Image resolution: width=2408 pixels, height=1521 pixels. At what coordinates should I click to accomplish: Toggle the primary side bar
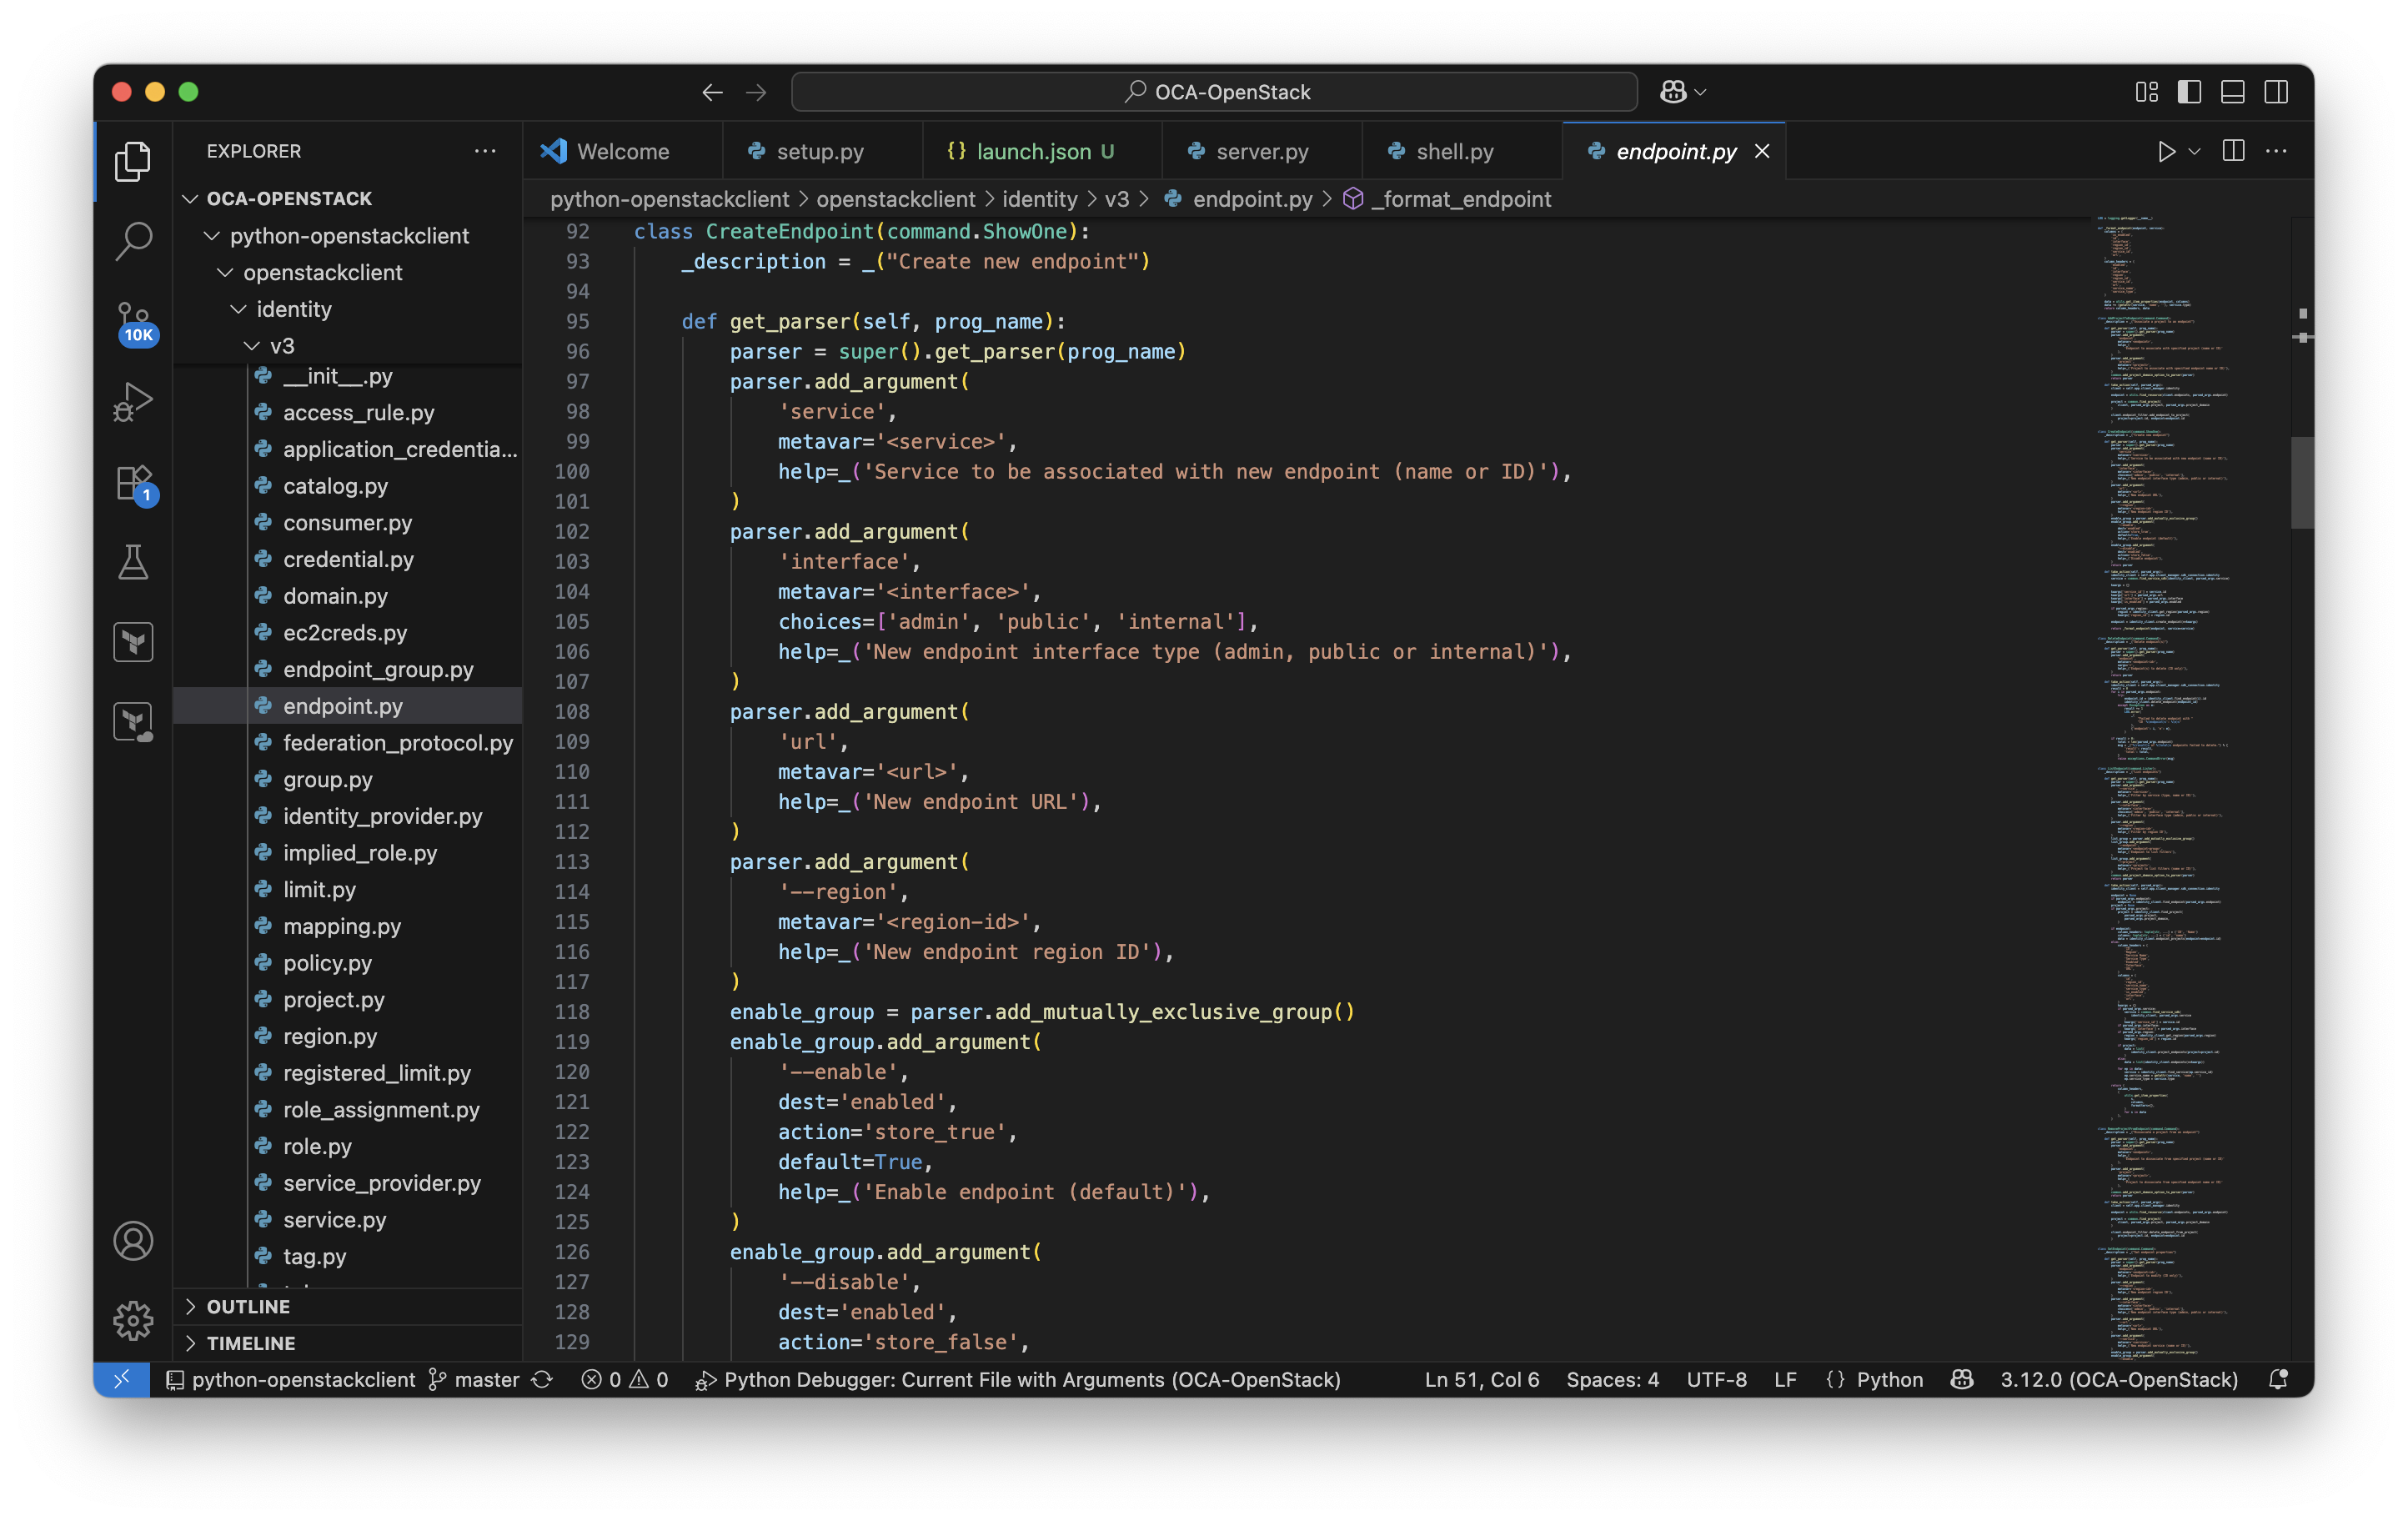click(x=2189, y=92)
